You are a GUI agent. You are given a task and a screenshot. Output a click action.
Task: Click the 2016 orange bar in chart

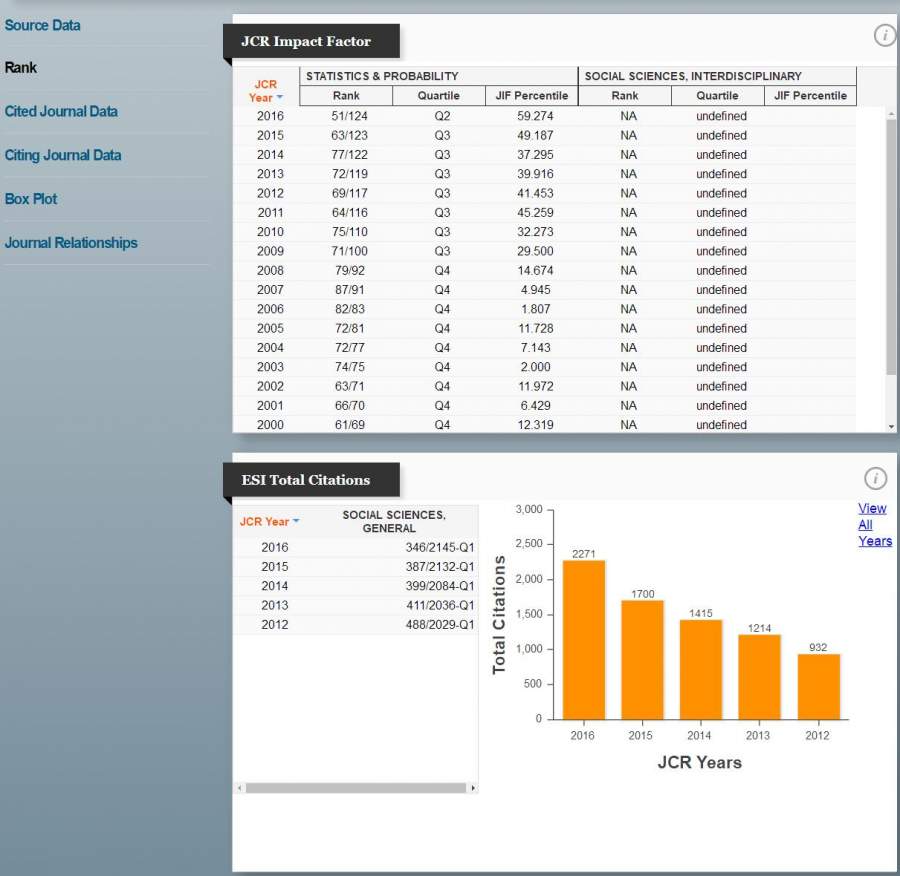(x=583, y=640)
